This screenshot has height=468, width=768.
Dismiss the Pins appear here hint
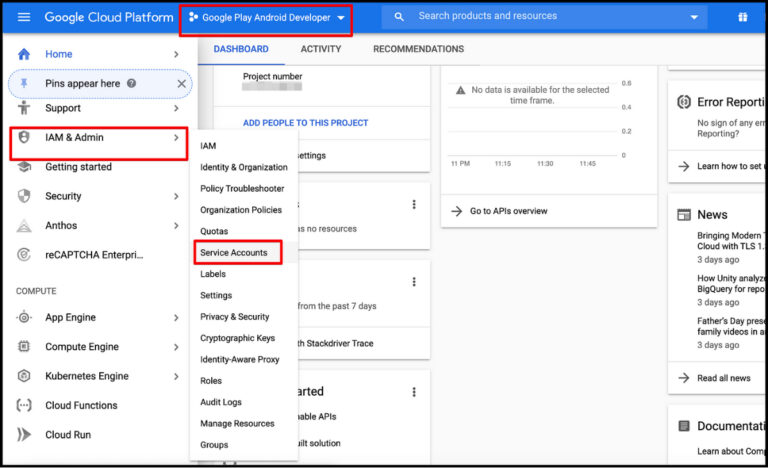tap(181, 84)
